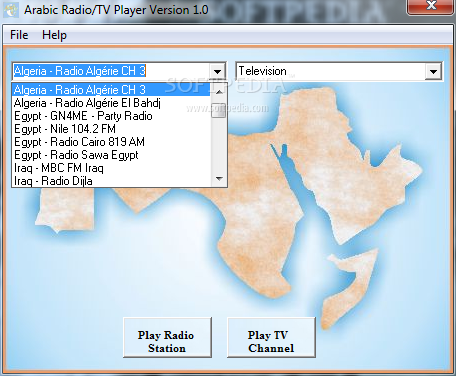Close the Arabic Radio/TV Player window
Screen dimensions: 456x376
tap(431, 6)
